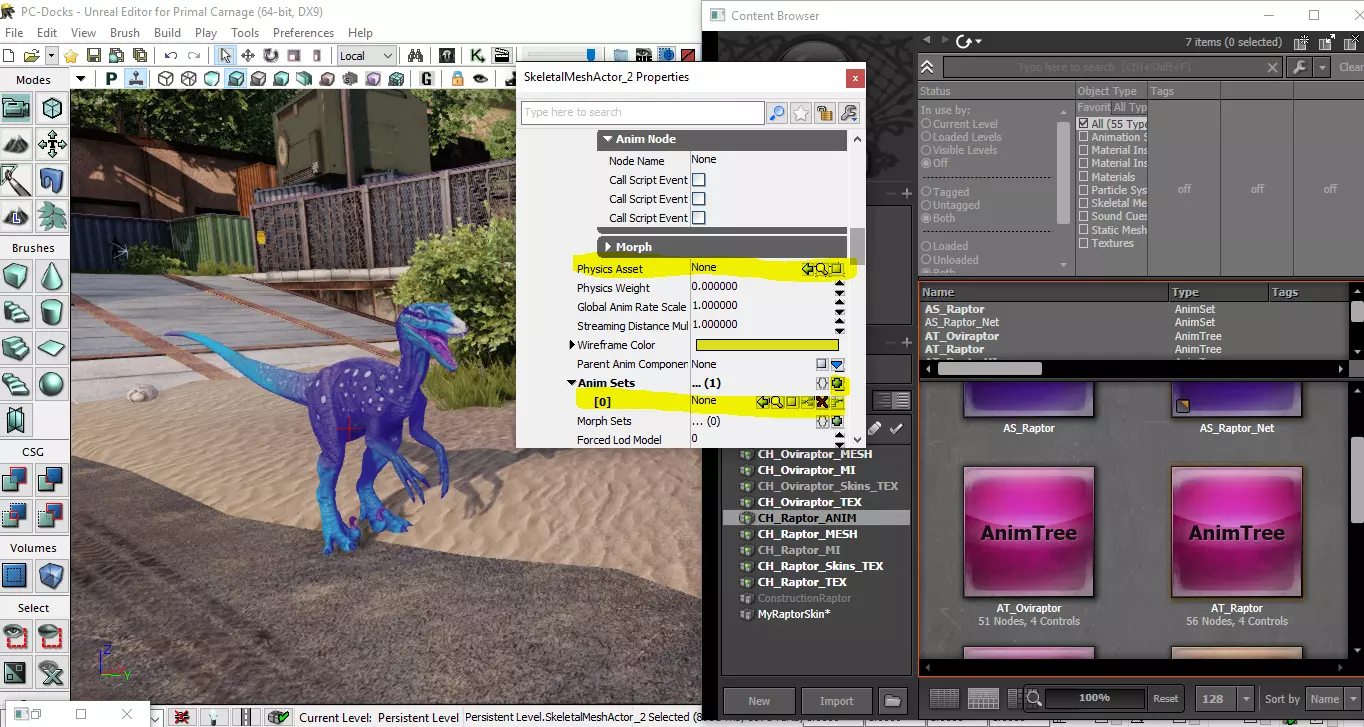1364x727 pixels.
Task: Open the Tools menu
Action: coord(245,33)
